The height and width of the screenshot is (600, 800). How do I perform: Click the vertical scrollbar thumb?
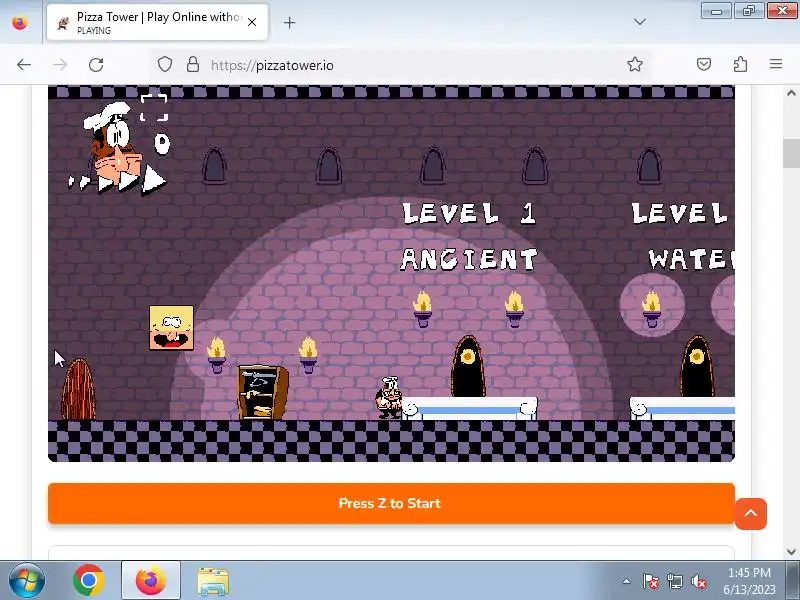(791, 152)
